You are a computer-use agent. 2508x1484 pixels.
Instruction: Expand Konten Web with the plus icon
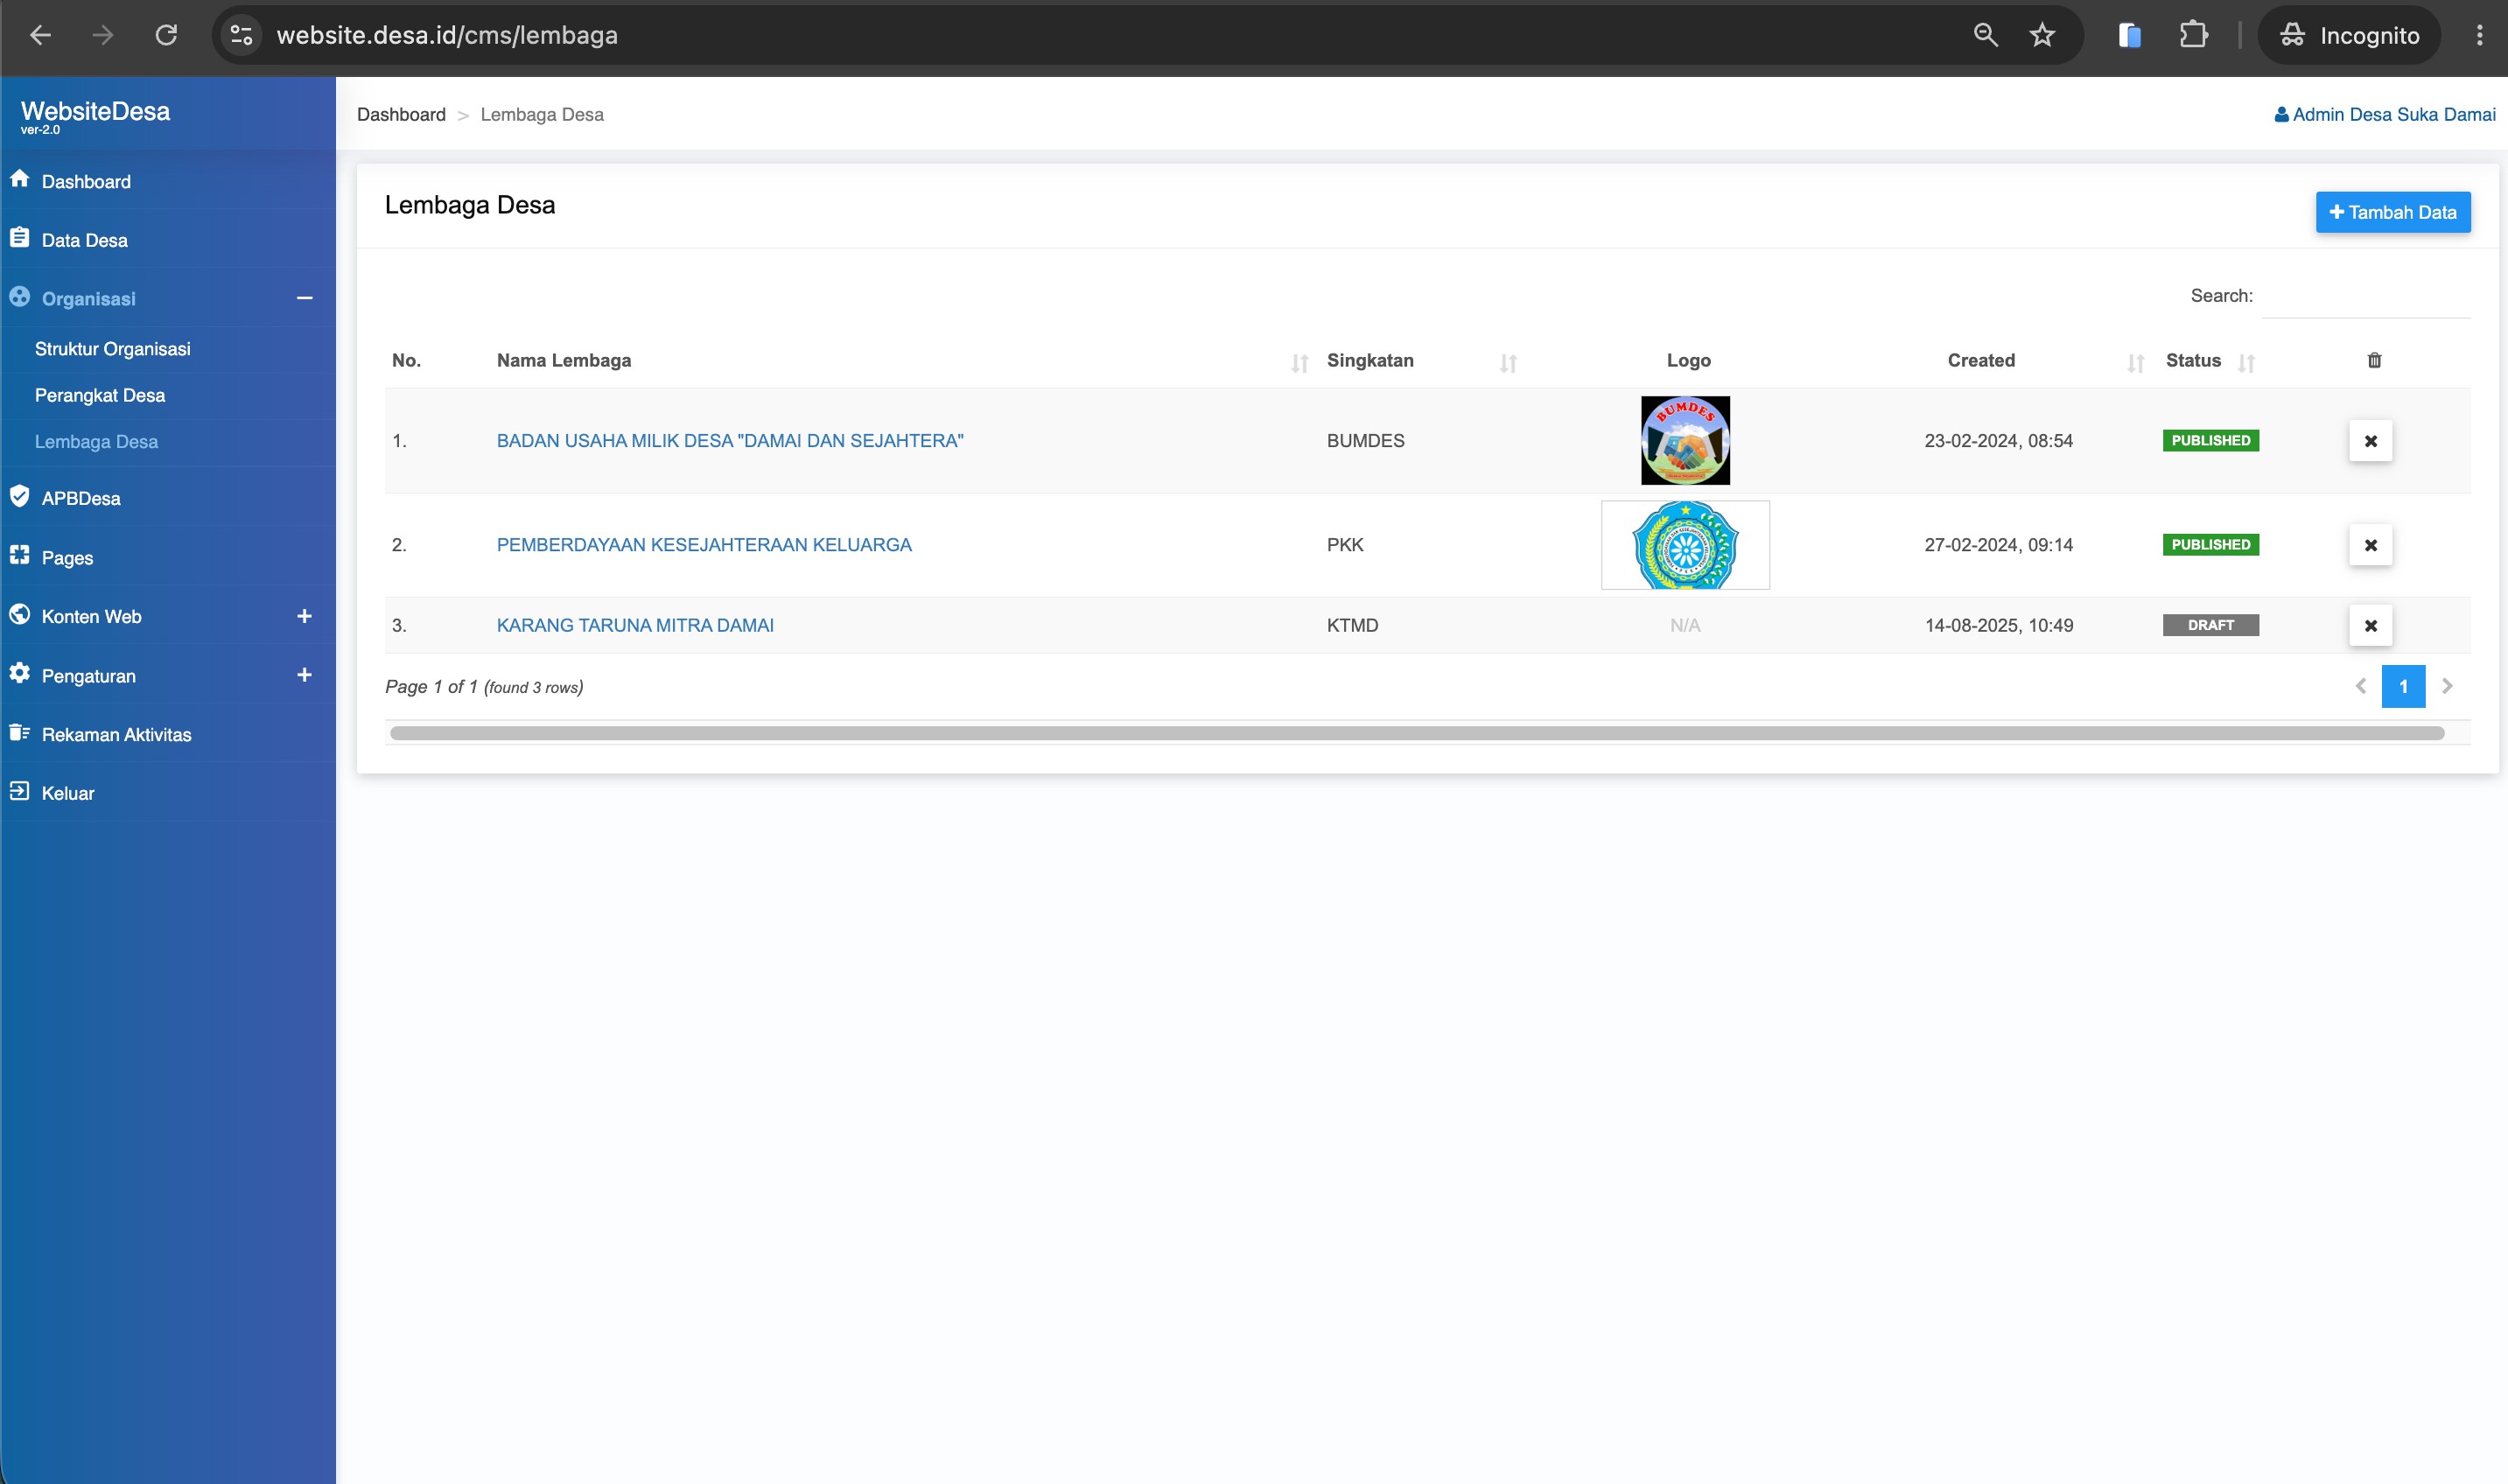pos(304,616)
